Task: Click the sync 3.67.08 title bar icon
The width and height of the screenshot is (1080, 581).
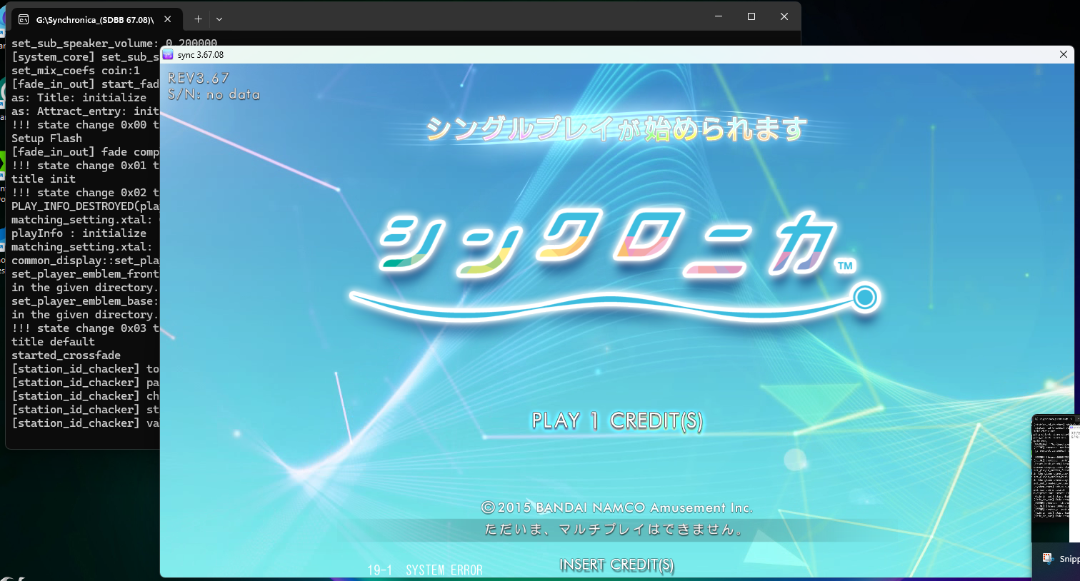Action: (169, 55)
